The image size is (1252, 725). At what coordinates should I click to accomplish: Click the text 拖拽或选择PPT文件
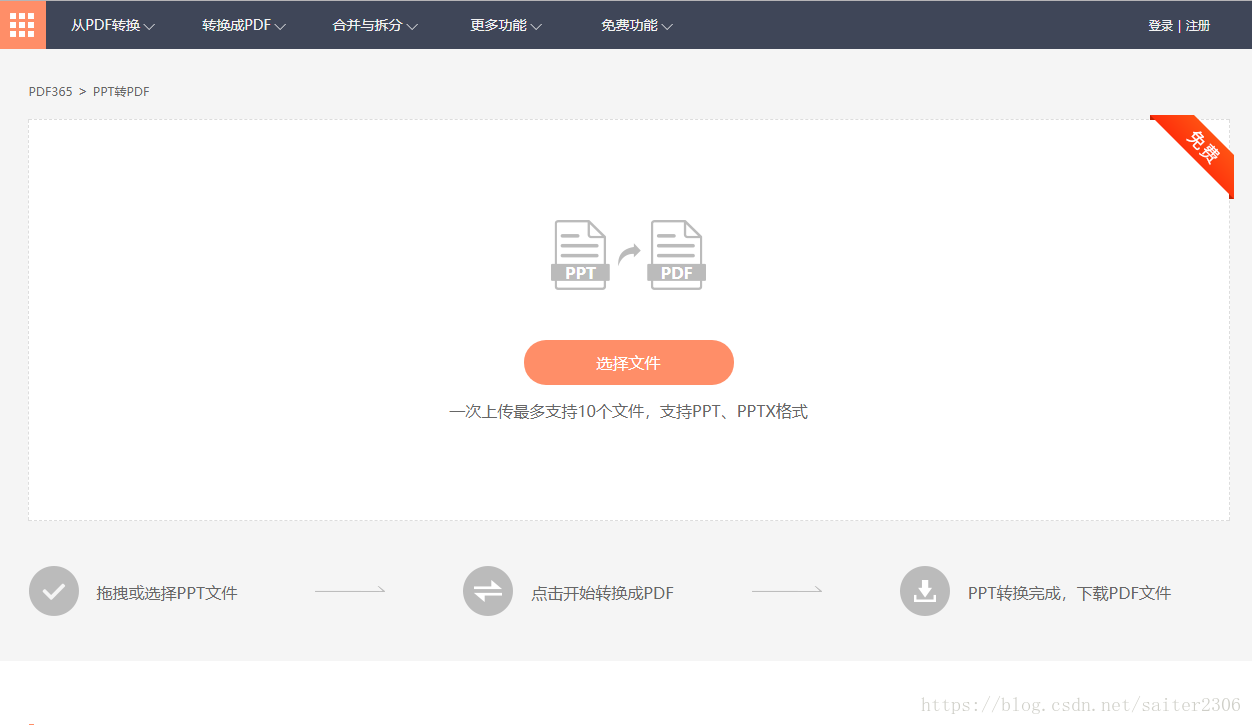pyautogui.click(x=167, y=593)
